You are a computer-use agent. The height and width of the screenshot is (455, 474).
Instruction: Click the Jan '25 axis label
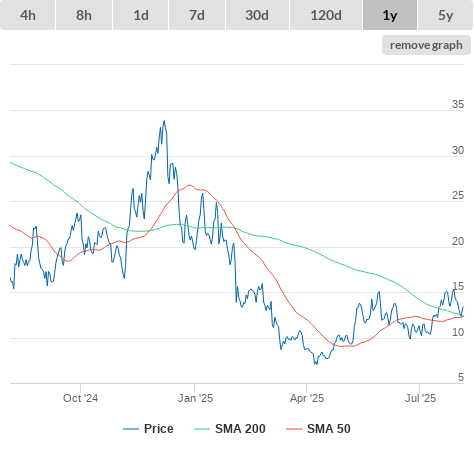[195, 398]
